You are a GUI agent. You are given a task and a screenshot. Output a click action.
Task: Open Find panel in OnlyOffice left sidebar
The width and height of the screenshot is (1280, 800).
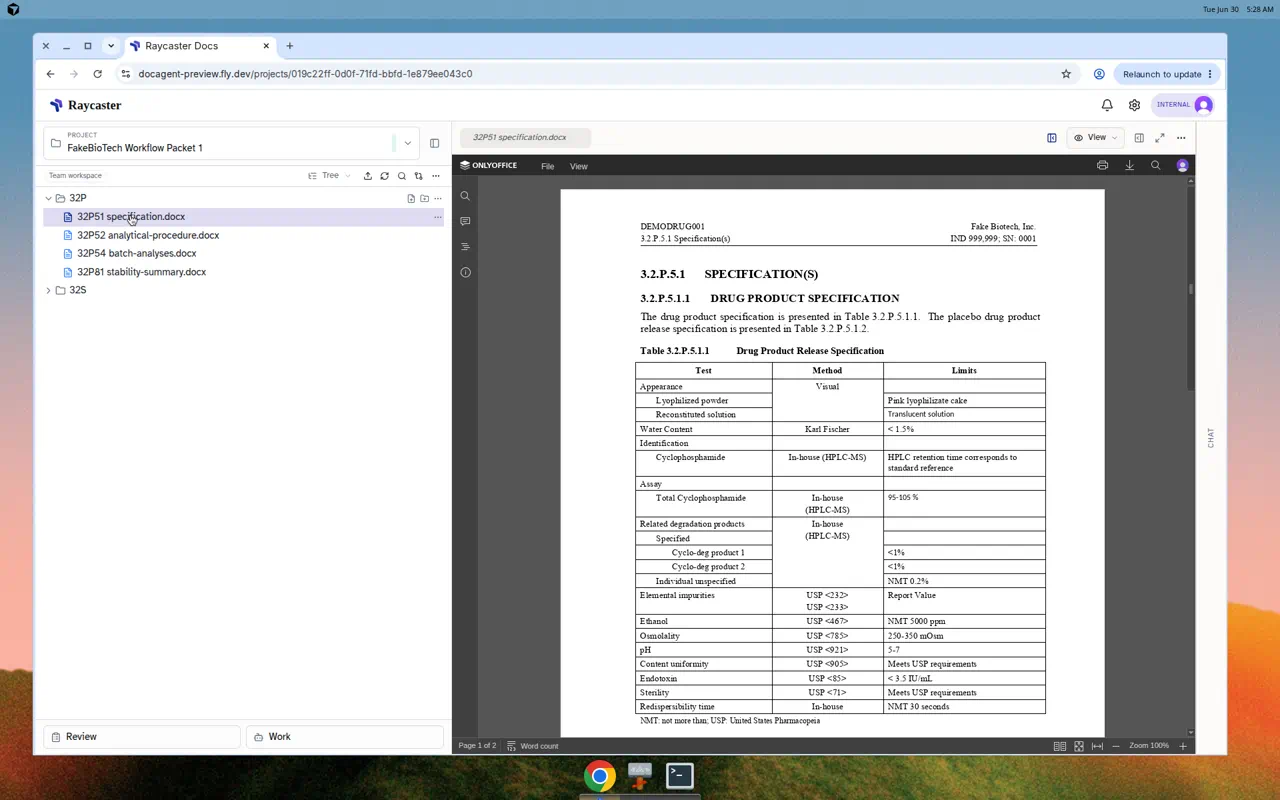[x=465, y=197]
